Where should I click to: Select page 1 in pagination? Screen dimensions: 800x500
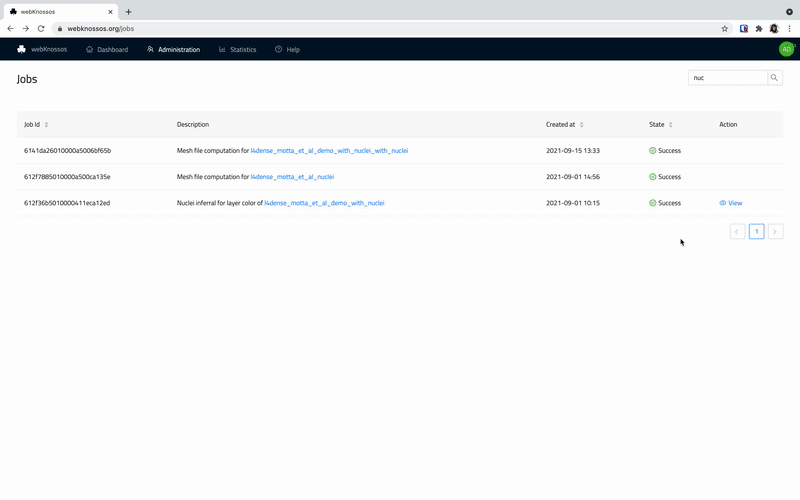click(757, 232)
